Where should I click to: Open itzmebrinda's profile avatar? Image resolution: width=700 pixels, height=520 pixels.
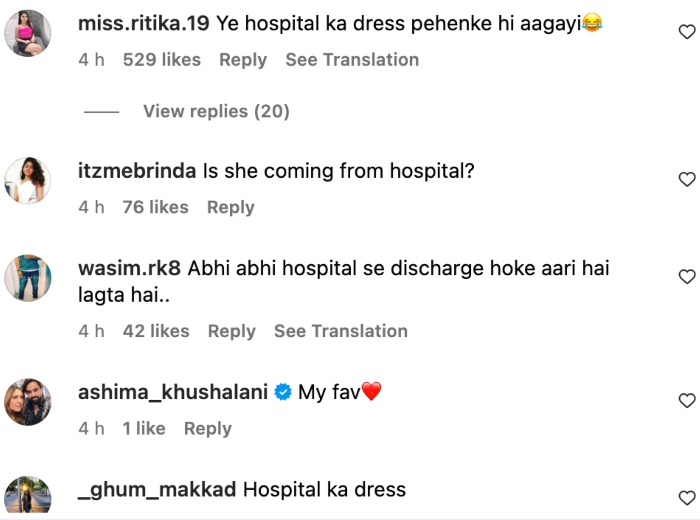coord(28,180)
